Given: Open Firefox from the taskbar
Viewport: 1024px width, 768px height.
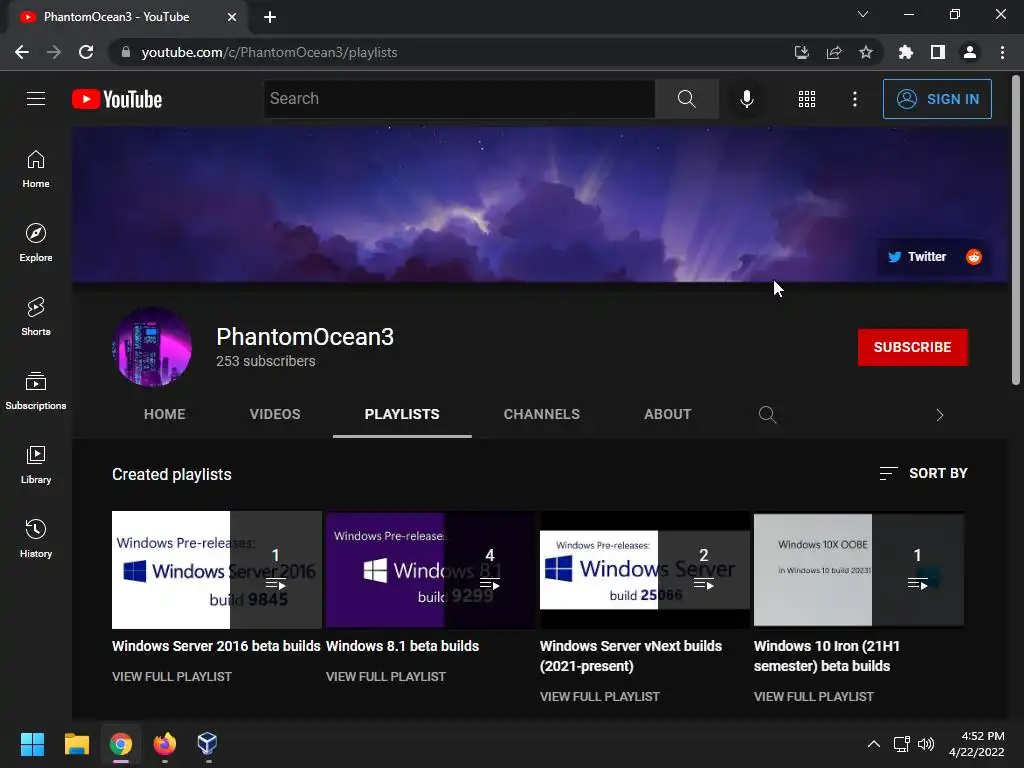Looking at the screenshot, I should (x=165, y=744).
